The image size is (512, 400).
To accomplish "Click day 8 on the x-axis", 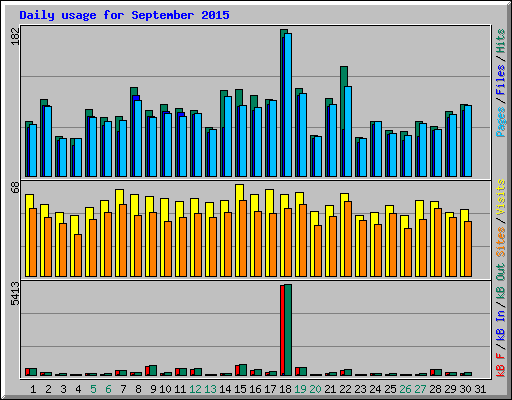I will pyautogui.click(x=138, y=389).
